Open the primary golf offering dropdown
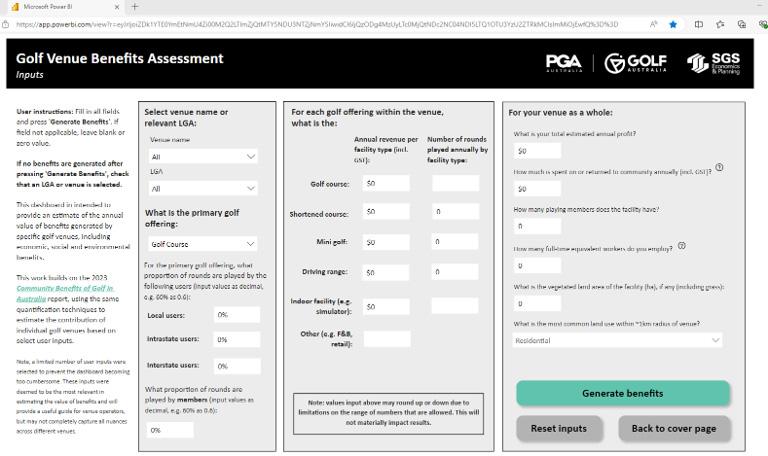The width and height of the screenshot is (768, 456). (203, 244)
